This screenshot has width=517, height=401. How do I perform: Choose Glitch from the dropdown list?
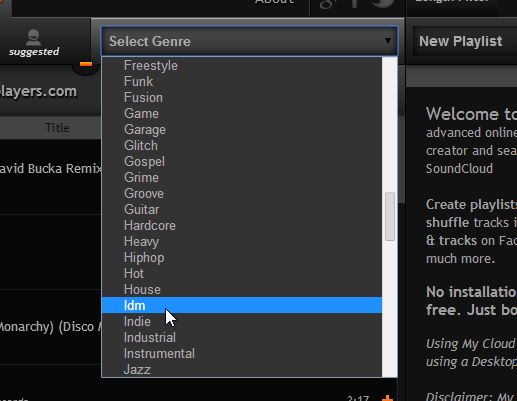point(242,145)
